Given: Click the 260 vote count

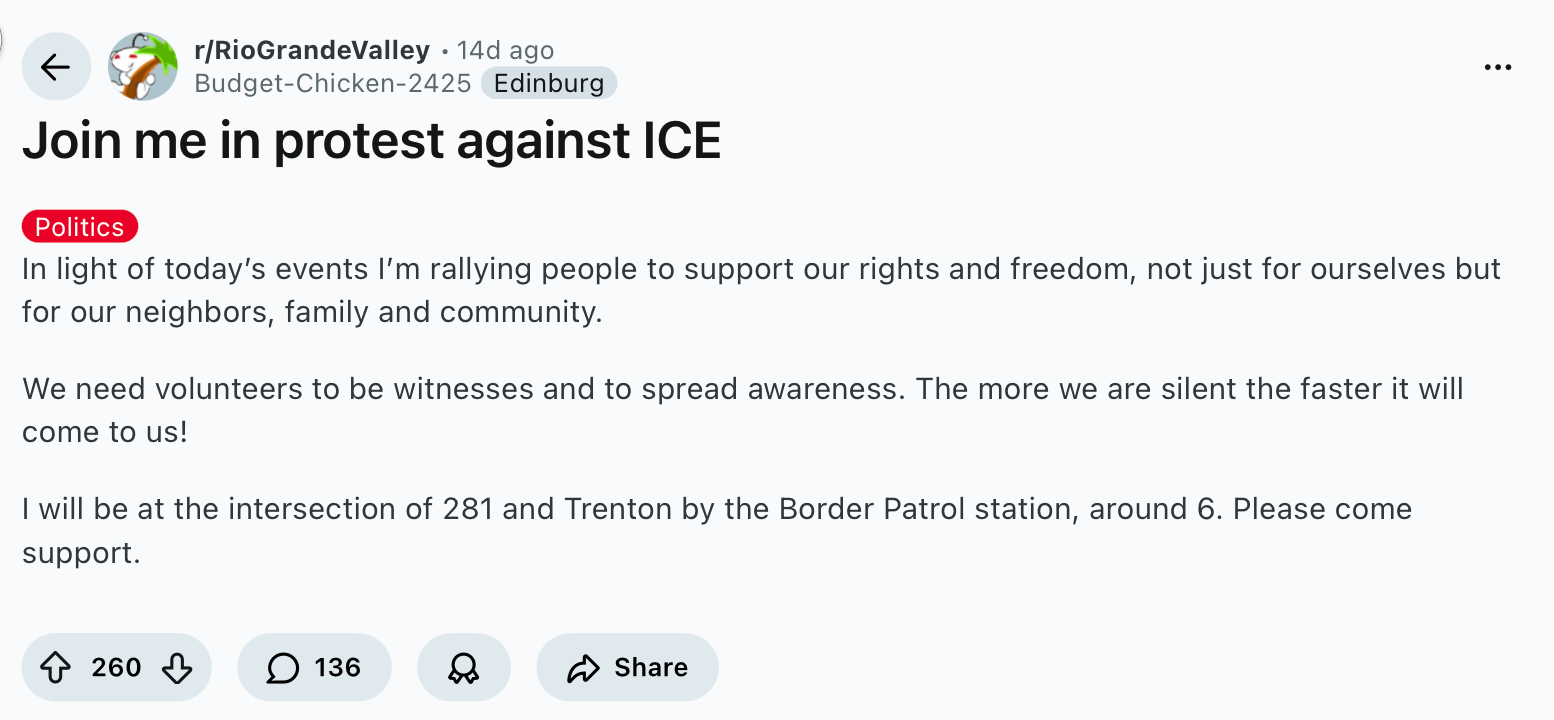Looking at the screenshot, I should click(x=116, y=667).
